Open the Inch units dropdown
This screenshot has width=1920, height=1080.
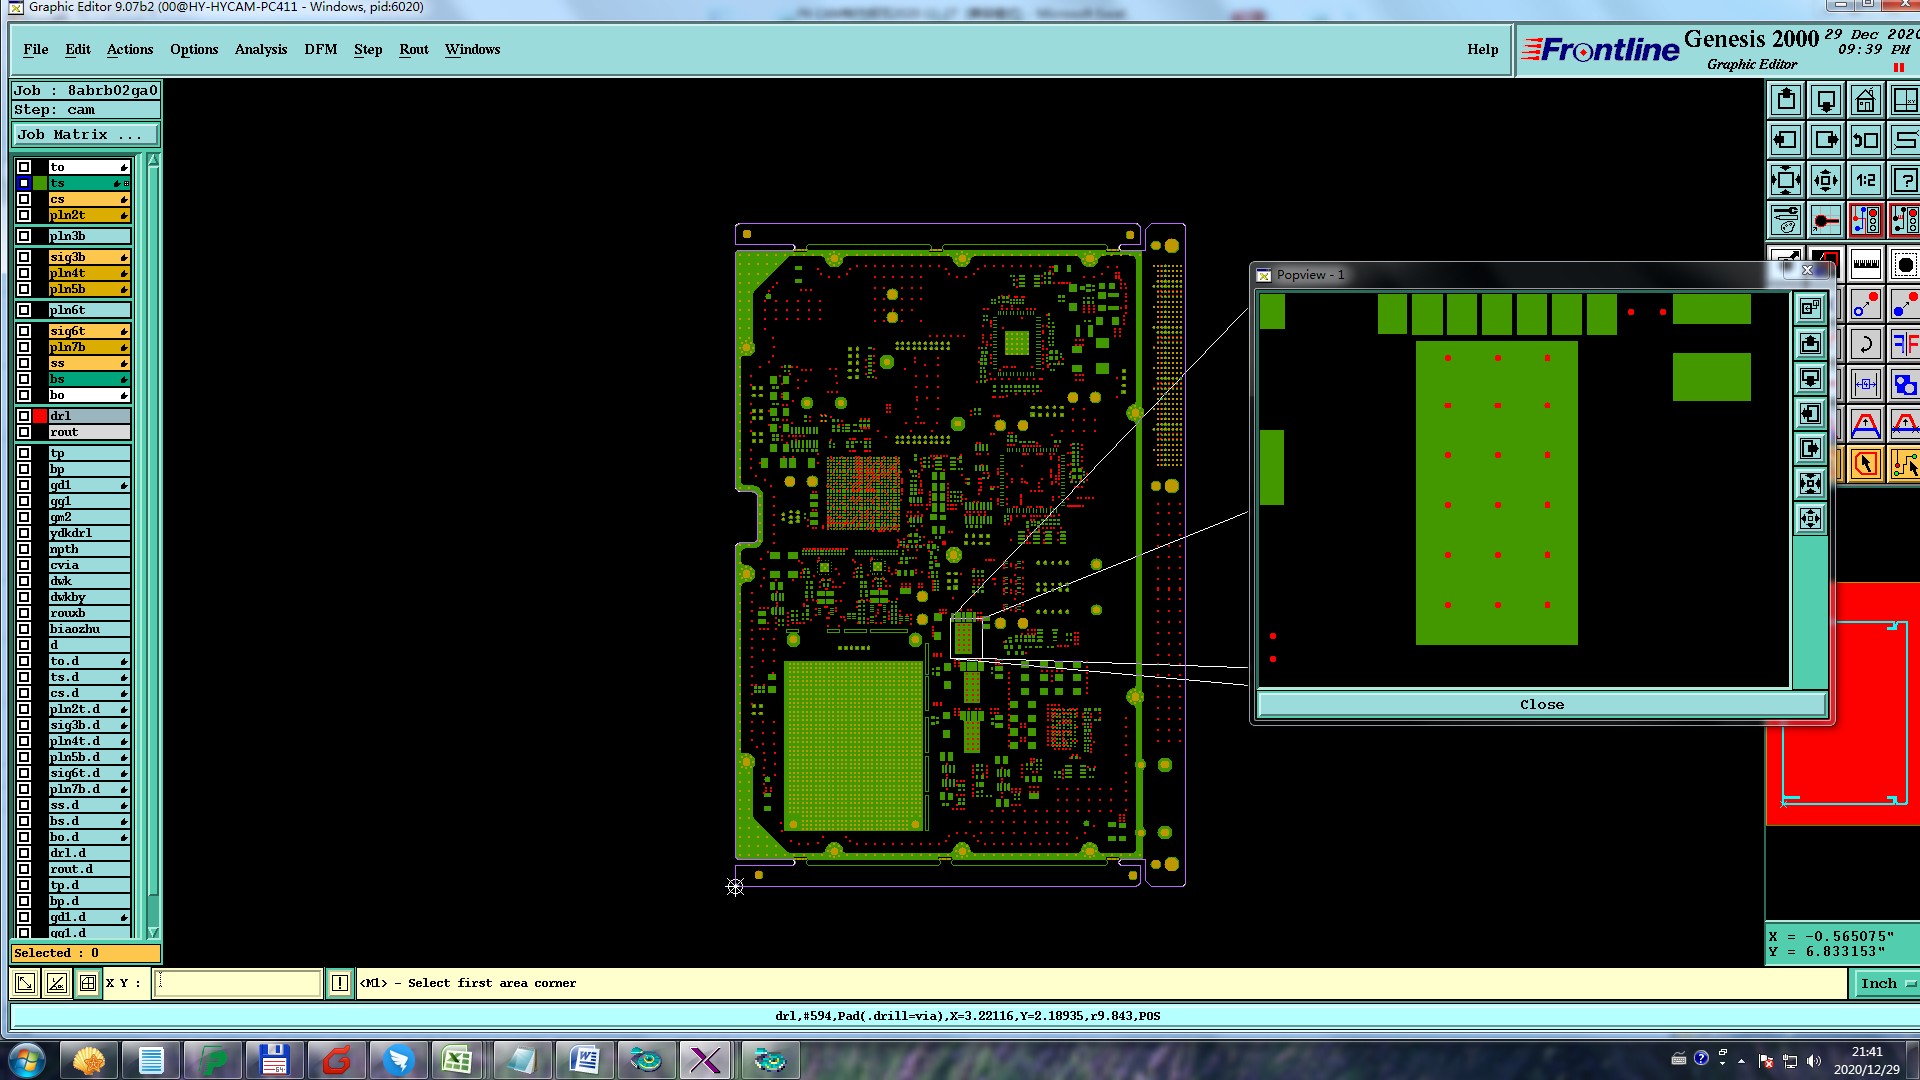pos(1886,983)
